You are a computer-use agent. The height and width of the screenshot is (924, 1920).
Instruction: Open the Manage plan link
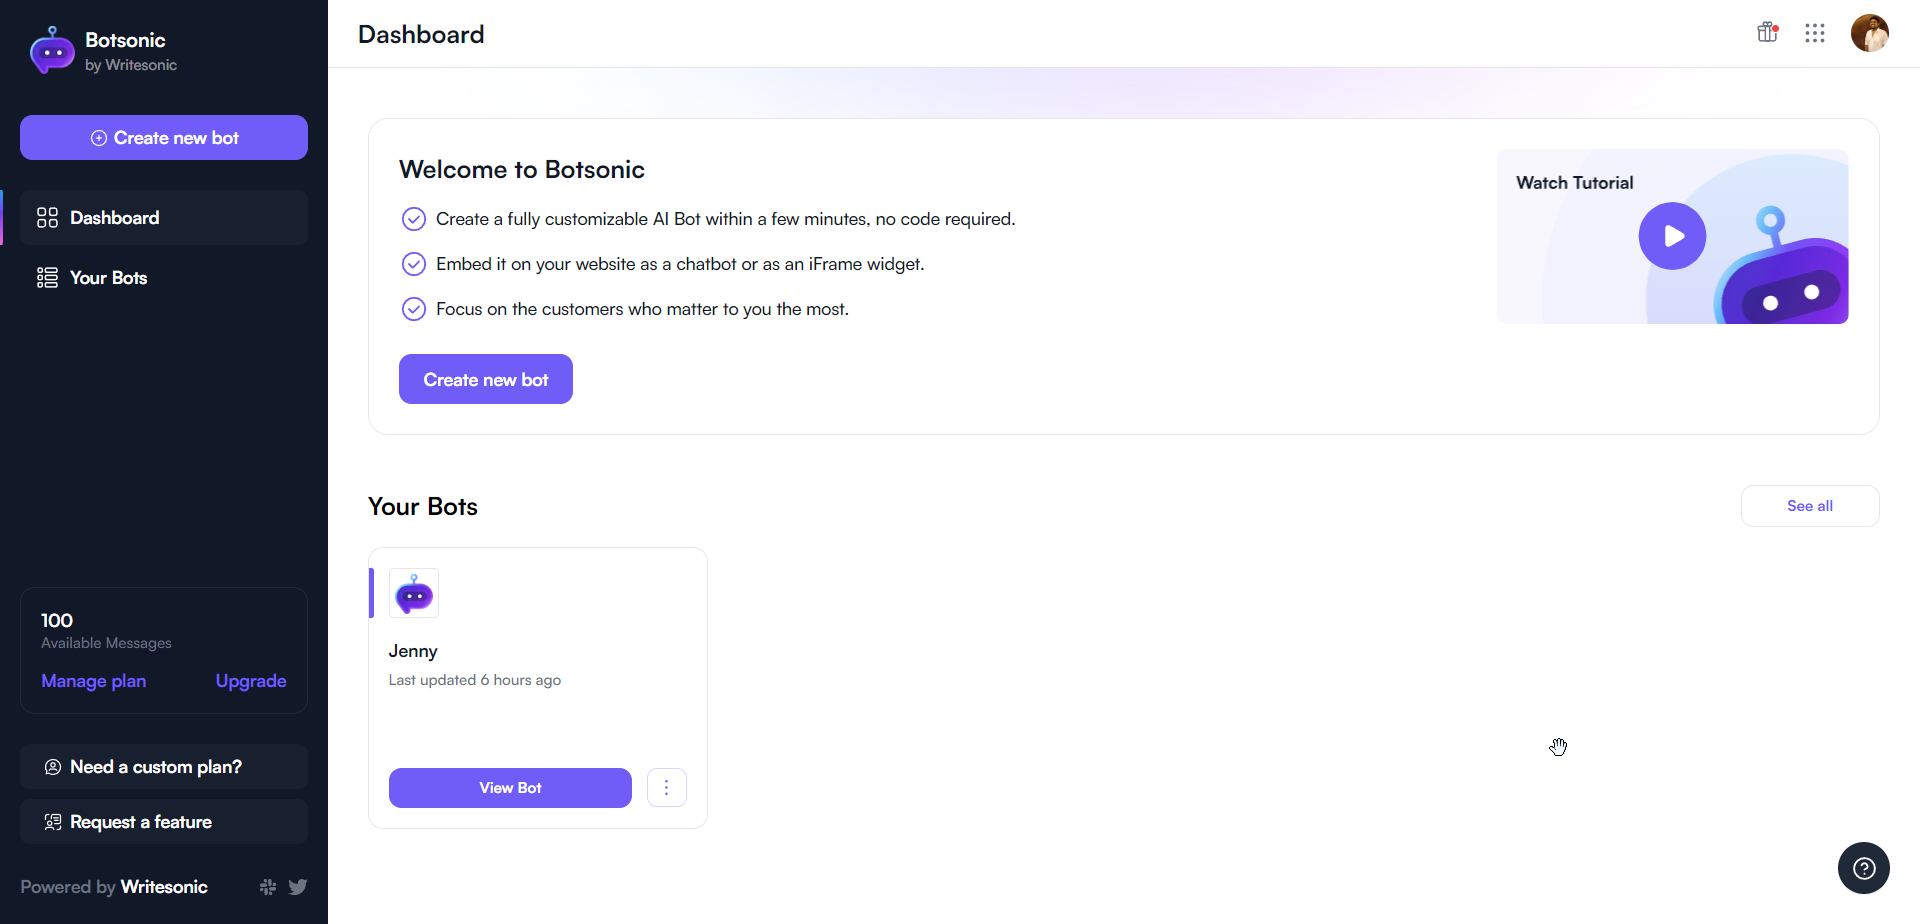(93, 680)
